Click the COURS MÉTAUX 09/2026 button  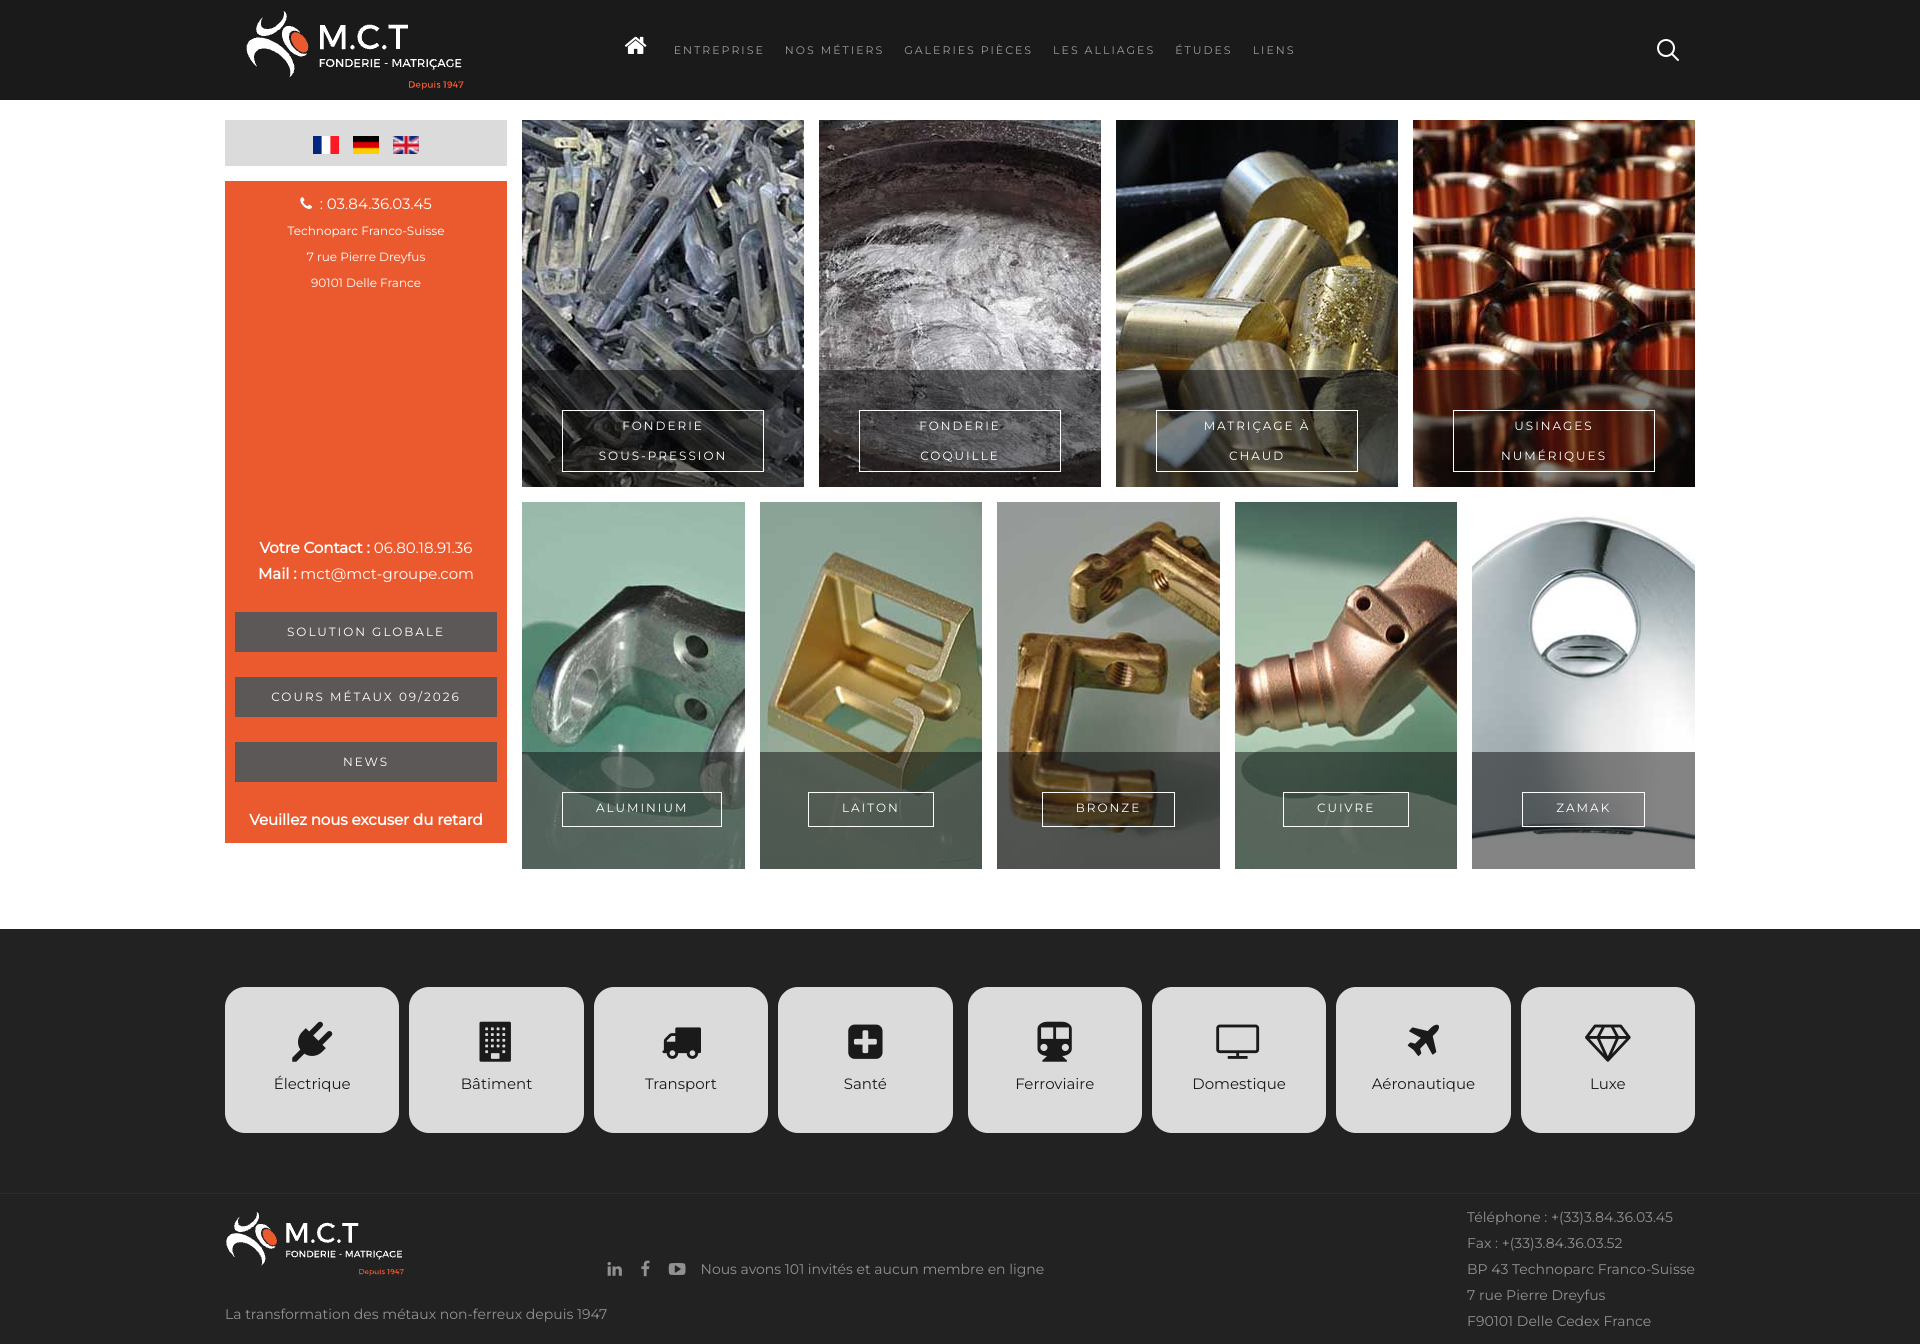[x=366, y=697]
